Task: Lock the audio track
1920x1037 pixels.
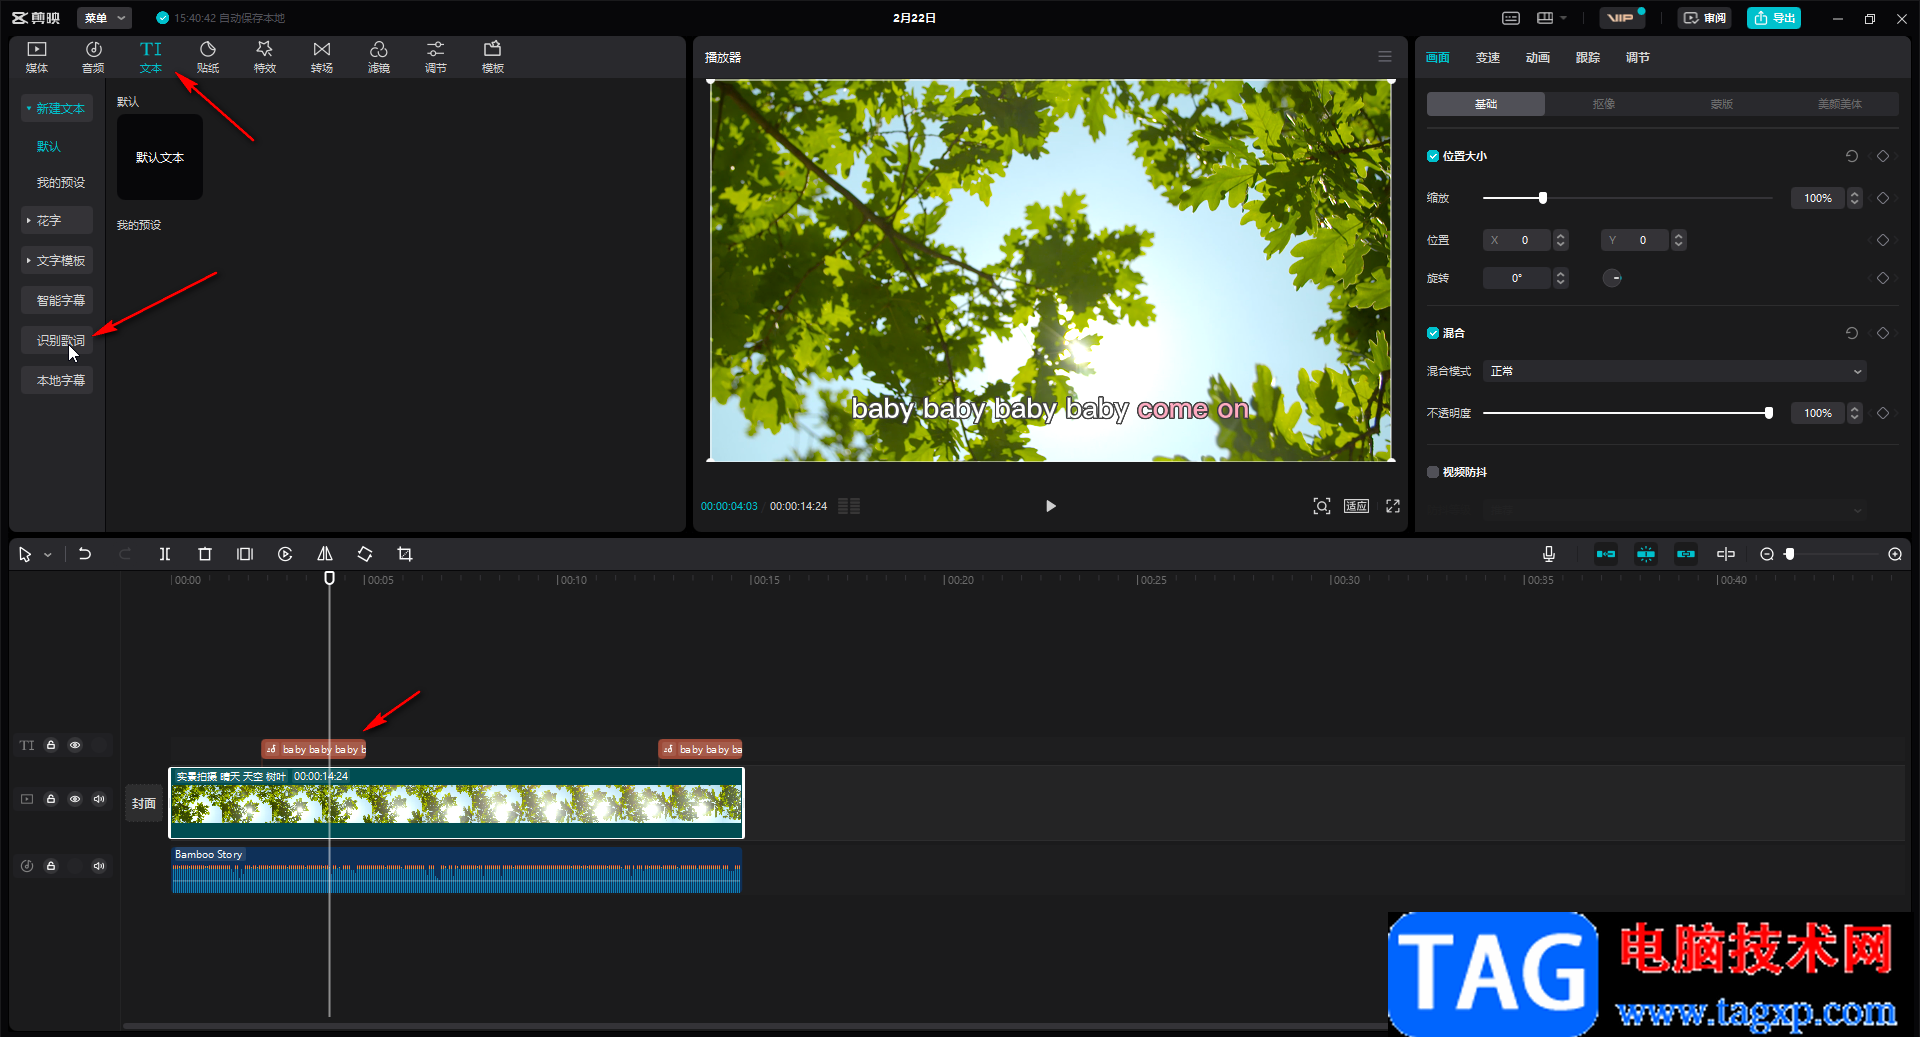Action: coord(51,866)
